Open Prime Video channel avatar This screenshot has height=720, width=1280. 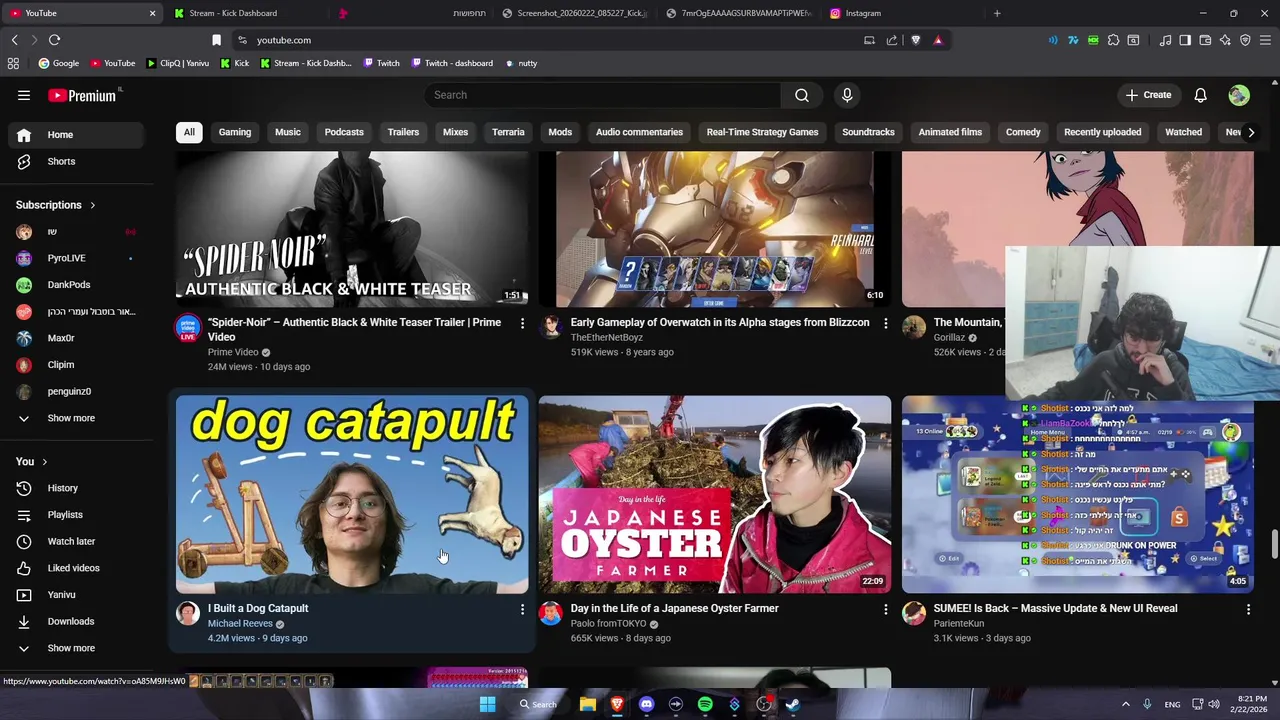tap(188, 328)
